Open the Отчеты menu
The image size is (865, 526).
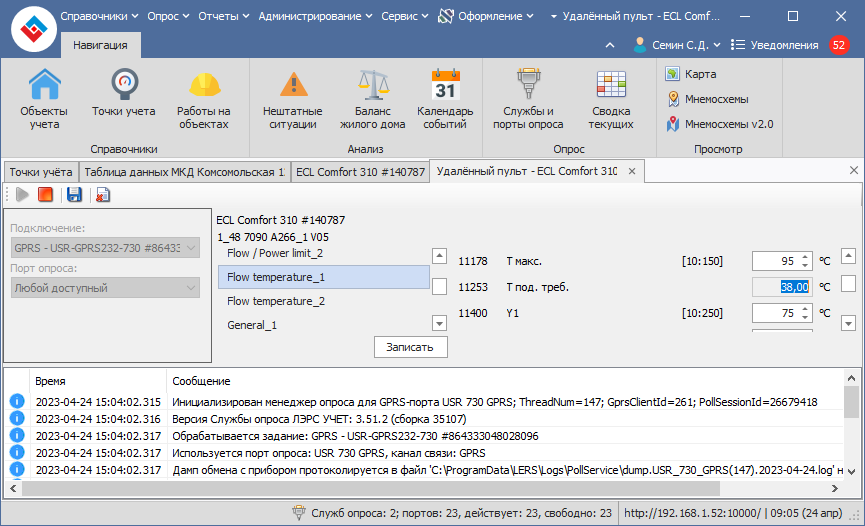coord(223,17)
